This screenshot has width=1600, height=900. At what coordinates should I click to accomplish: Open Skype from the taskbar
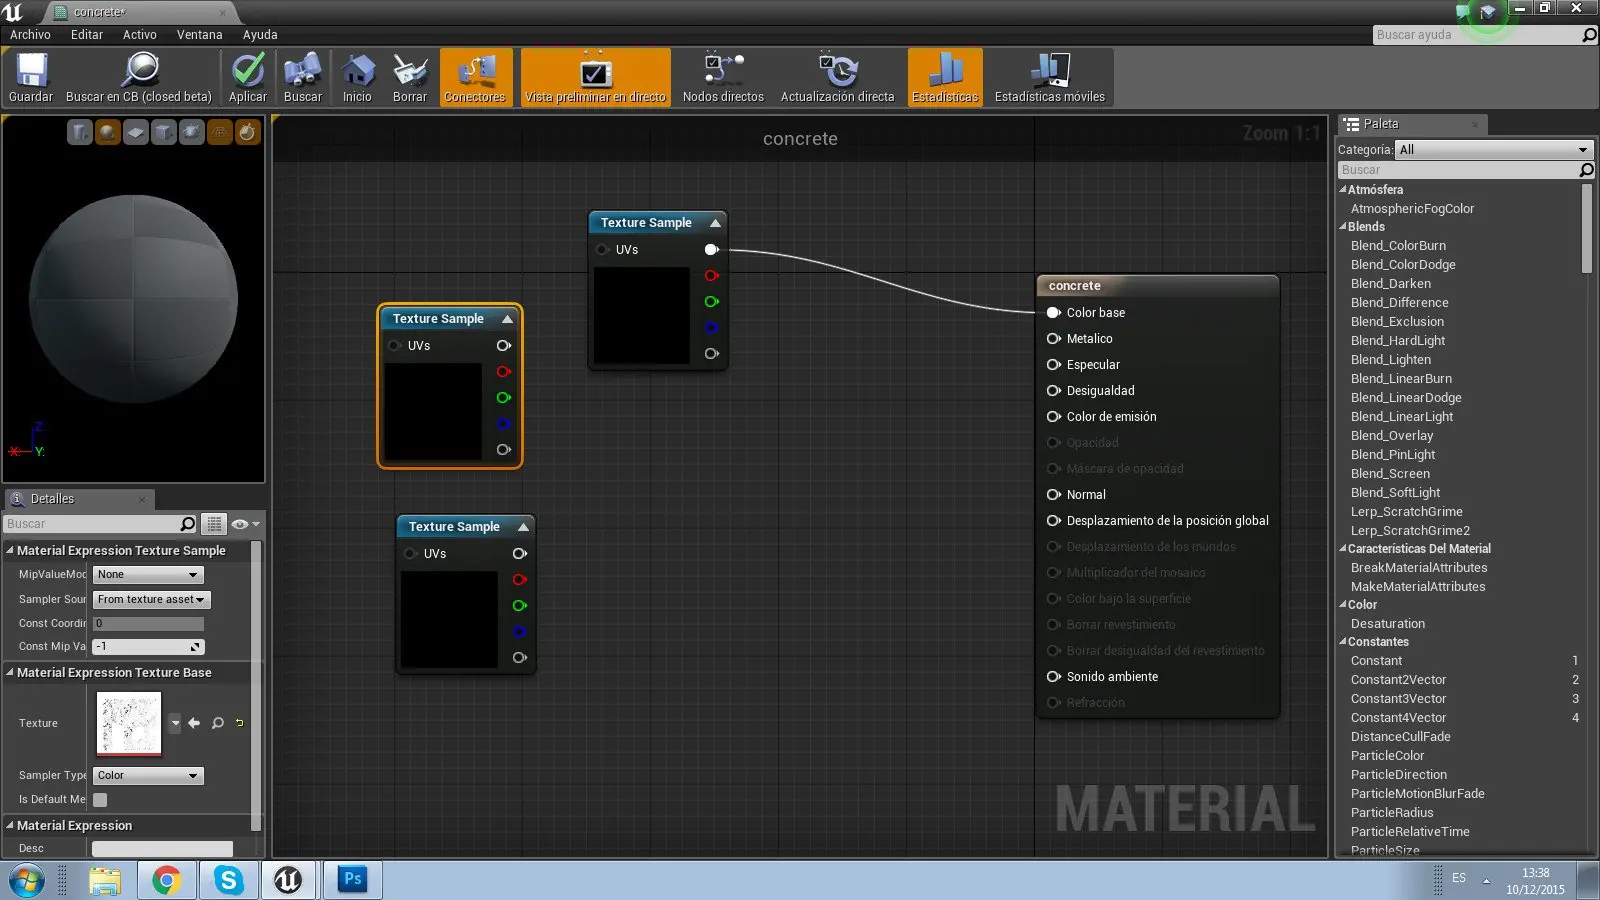pos(229,880)
